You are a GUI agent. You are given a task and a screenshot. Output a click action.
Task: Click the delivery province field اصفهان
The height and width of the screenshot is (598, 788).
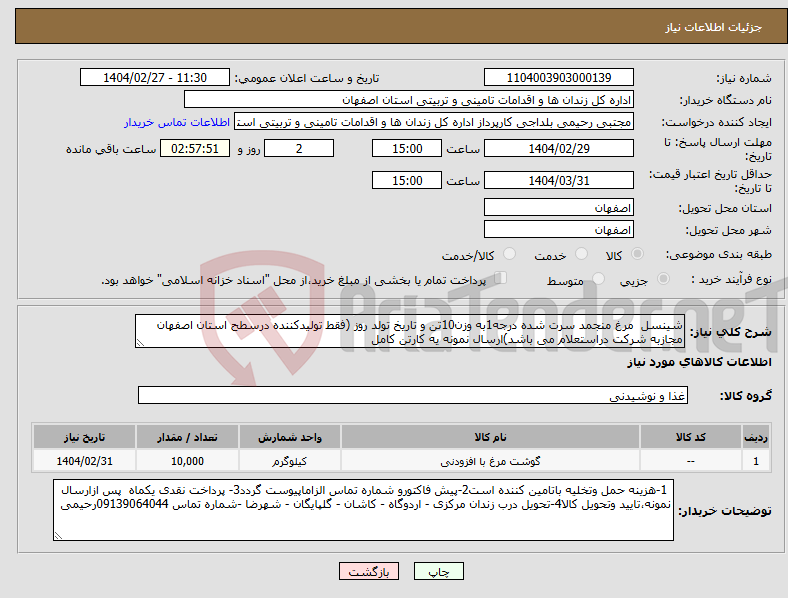(x=559, y=207)
